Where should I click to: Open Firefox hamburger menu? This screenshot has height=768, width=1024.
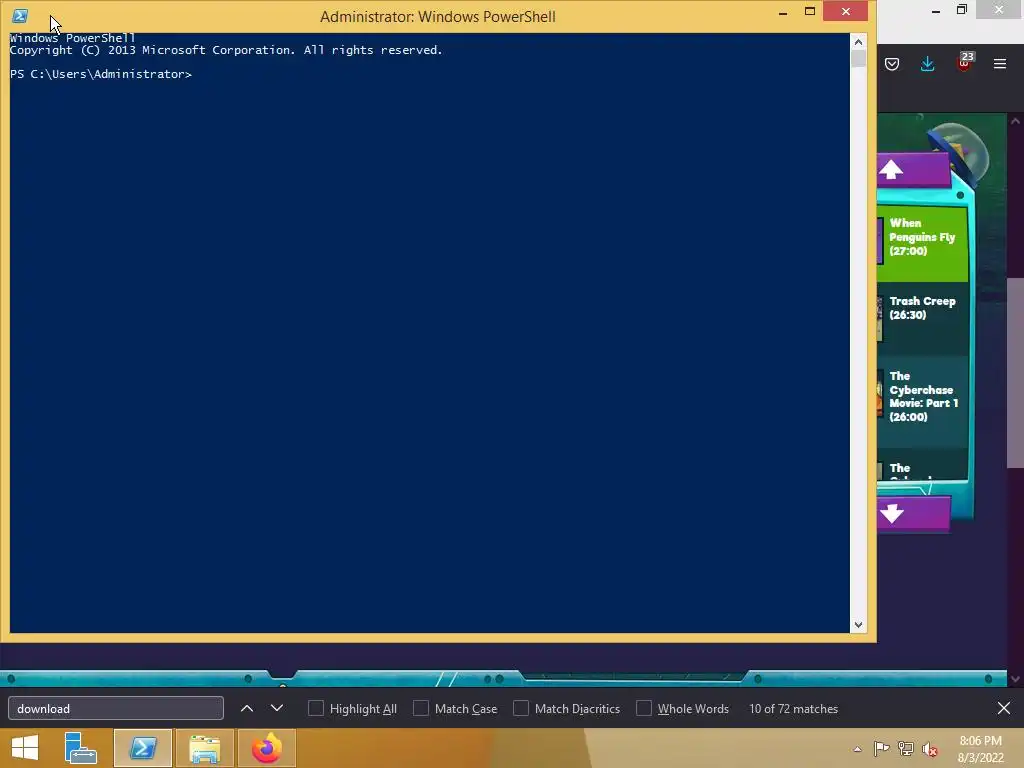[x=1000, y=64]
